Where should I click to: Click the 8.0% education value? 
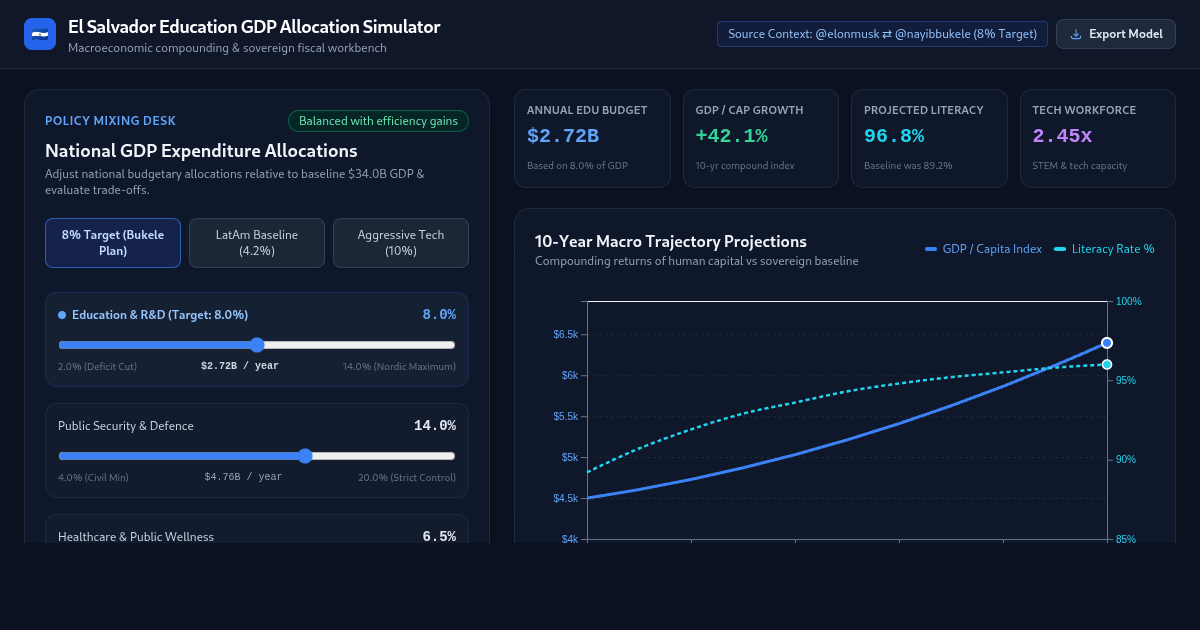(439, 315)
